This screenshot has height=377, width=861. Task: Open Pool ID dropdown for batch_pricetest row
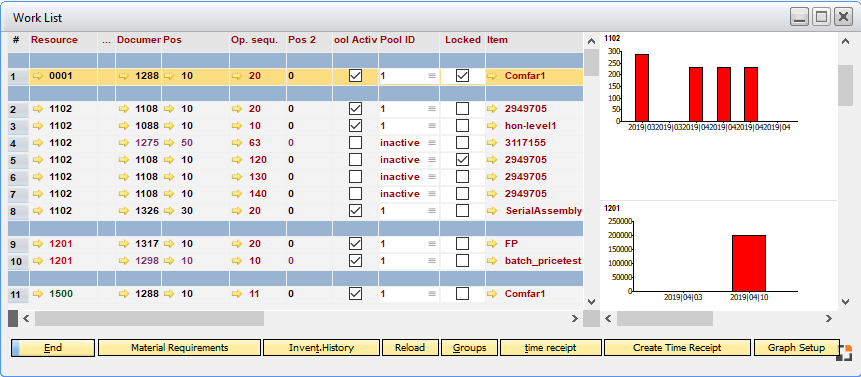432,261
